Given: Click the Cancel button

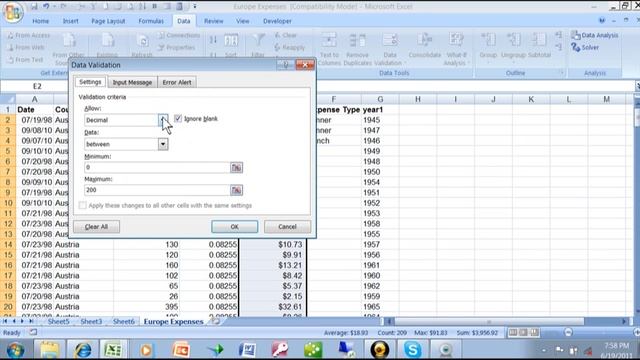Looking at the screenshot, I should pos(287,227).
